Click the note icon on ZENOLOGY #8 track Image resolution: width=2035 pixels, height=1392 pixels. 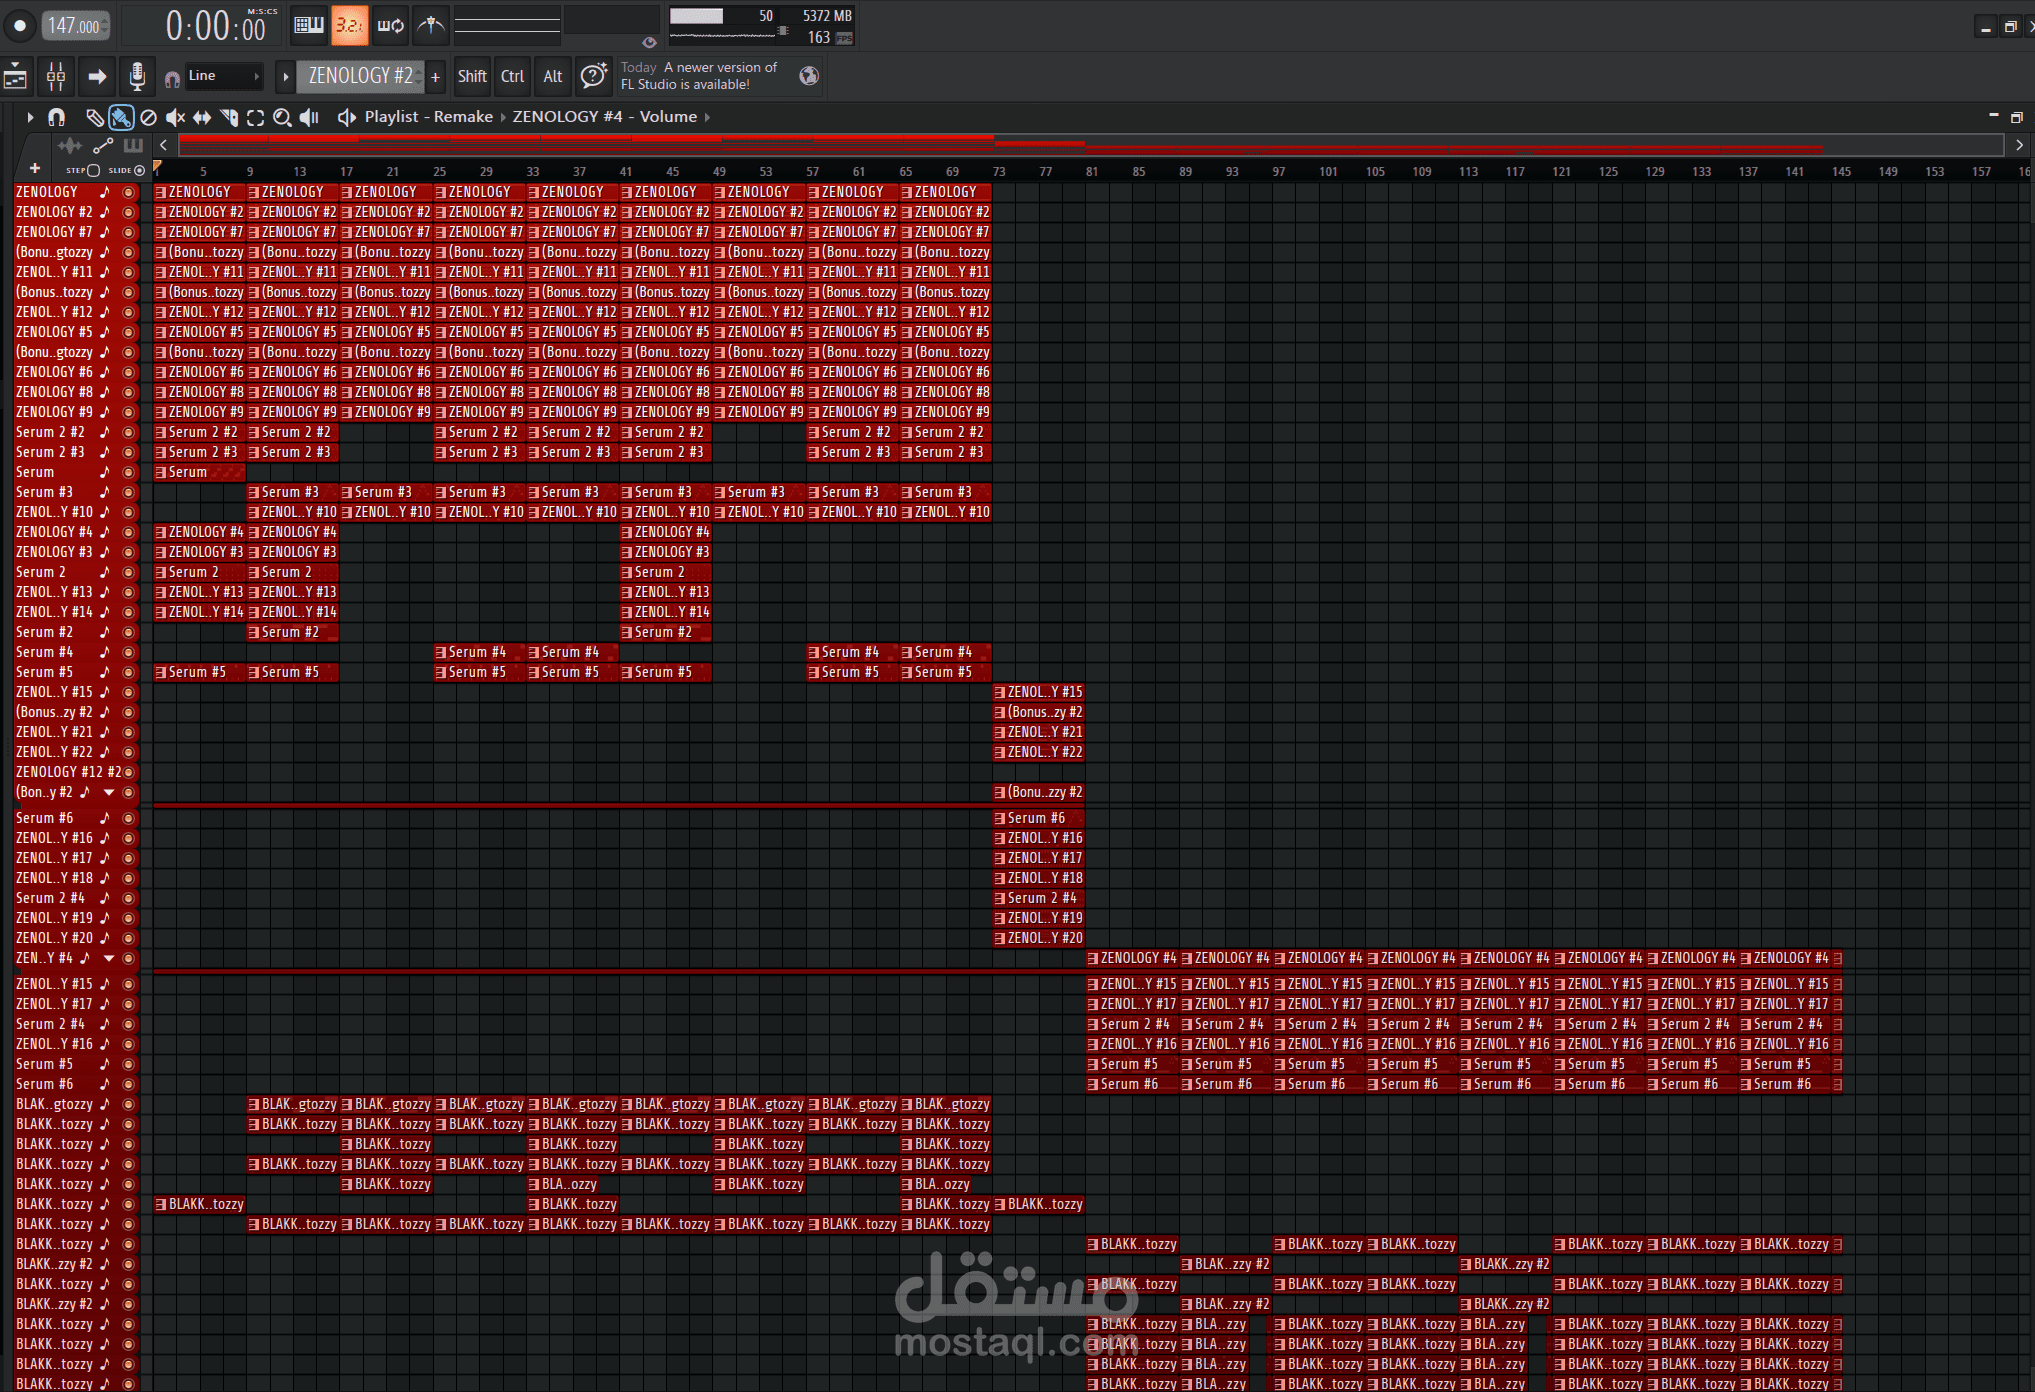coord(104,392)
